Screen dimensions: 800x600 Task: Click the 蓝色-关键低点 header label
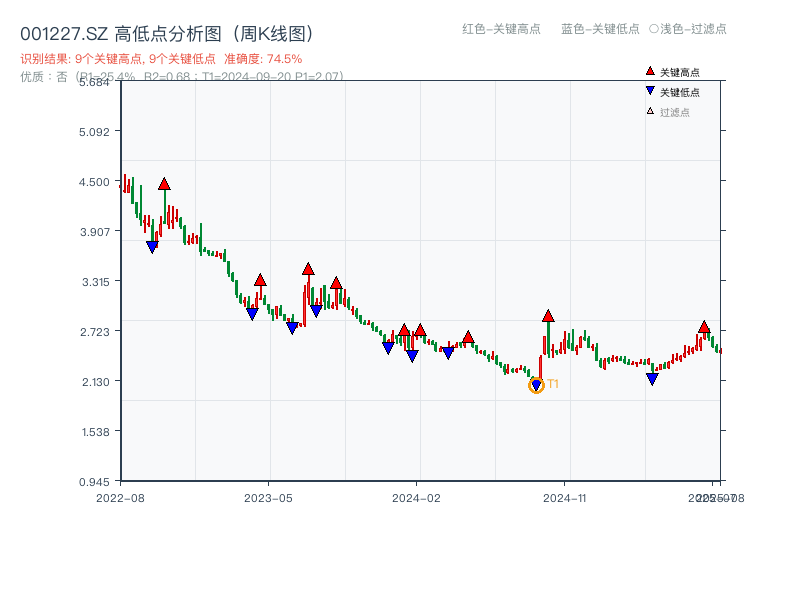600,29
